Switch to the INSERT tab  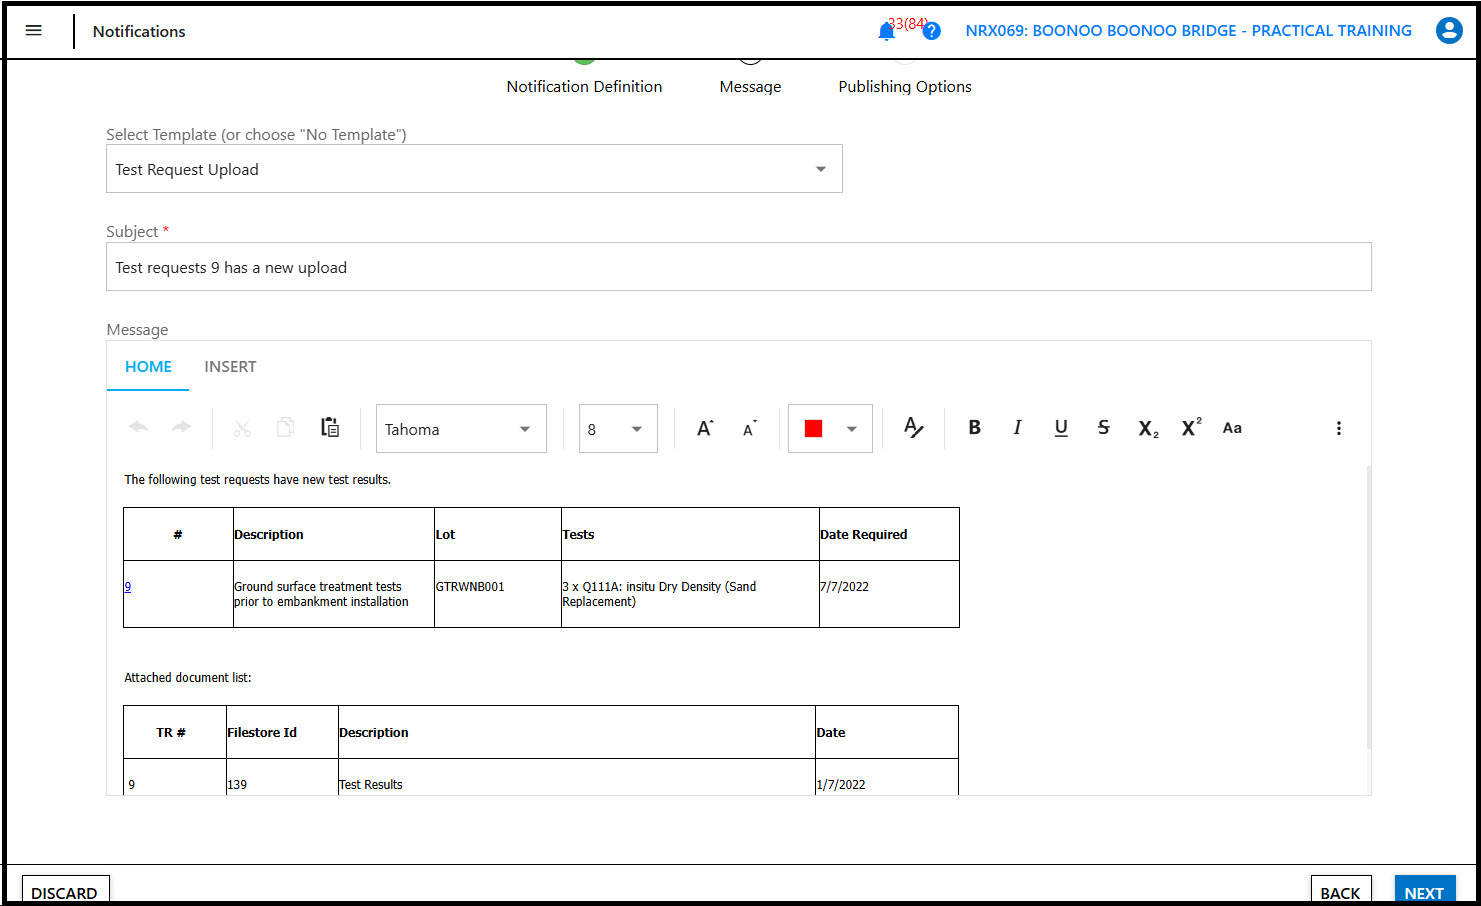pyautogui.click(x=230, y=367)
